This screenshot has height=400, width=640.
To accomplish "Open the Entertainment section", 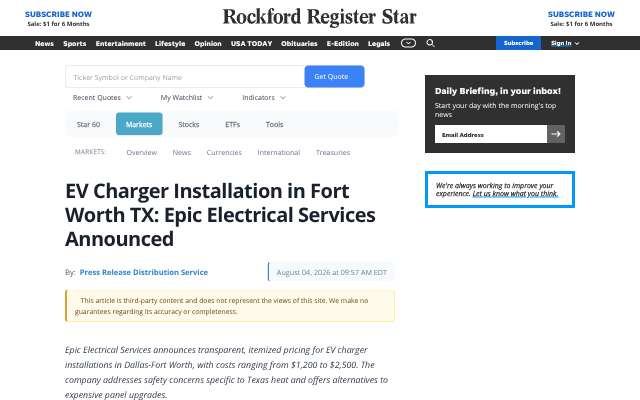I will click(x=120, y=43).
